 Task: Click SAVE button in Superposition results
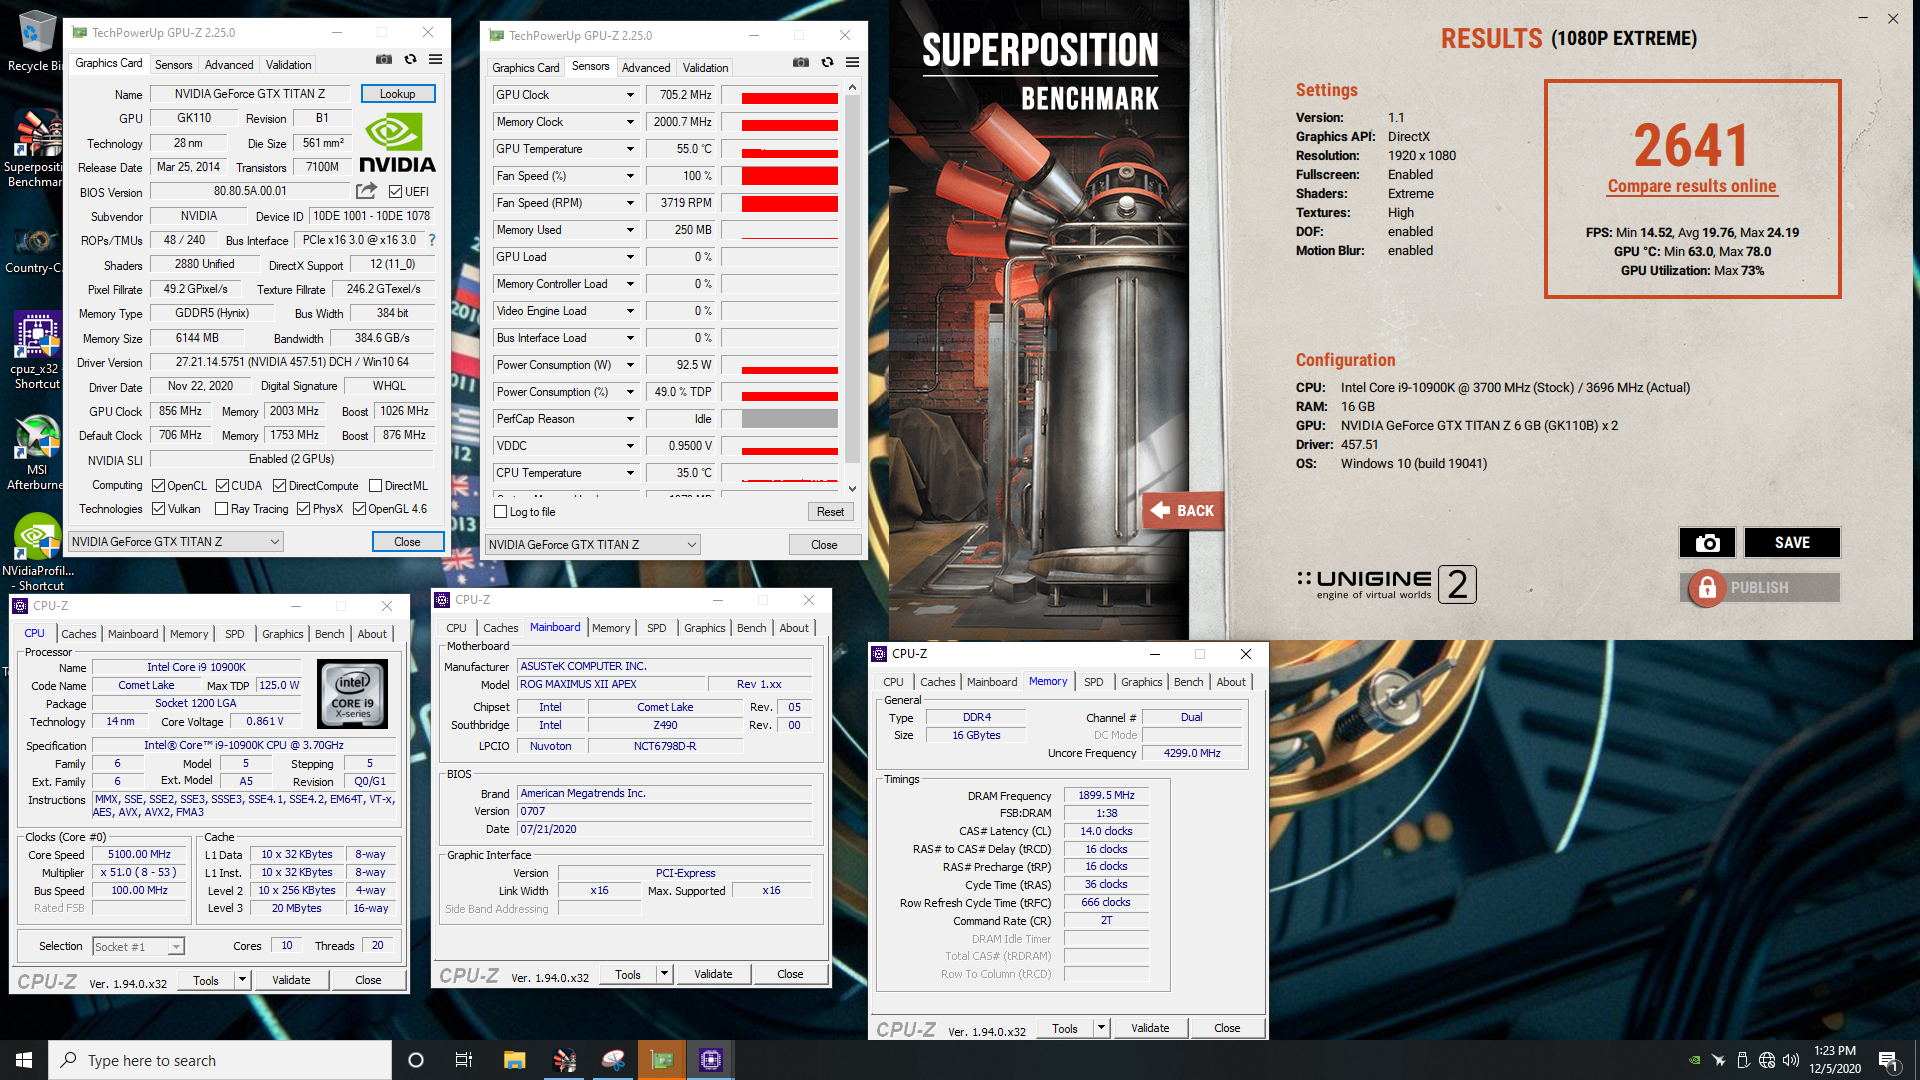[1792, 542]
